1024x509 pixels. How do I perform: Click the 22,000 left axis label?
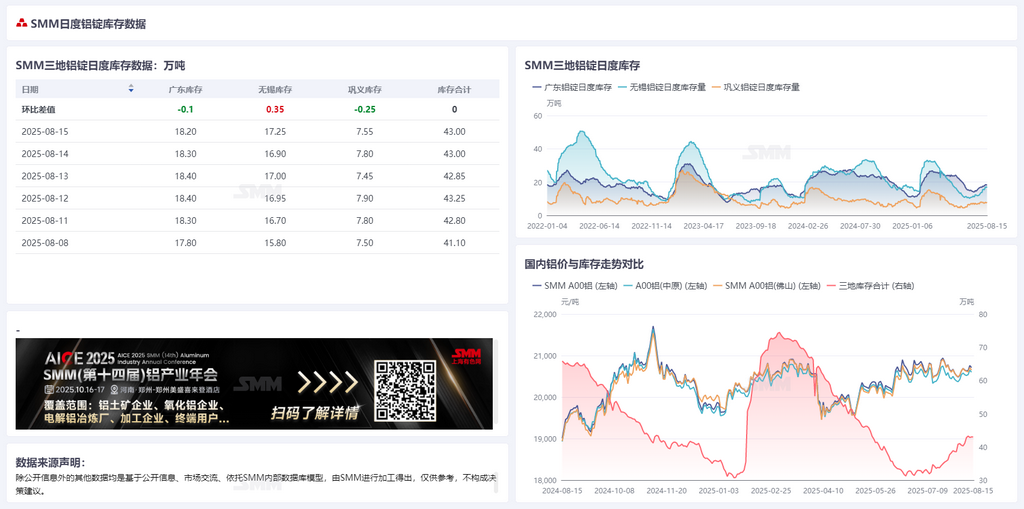pyautogui.click(x=544, y=314)
